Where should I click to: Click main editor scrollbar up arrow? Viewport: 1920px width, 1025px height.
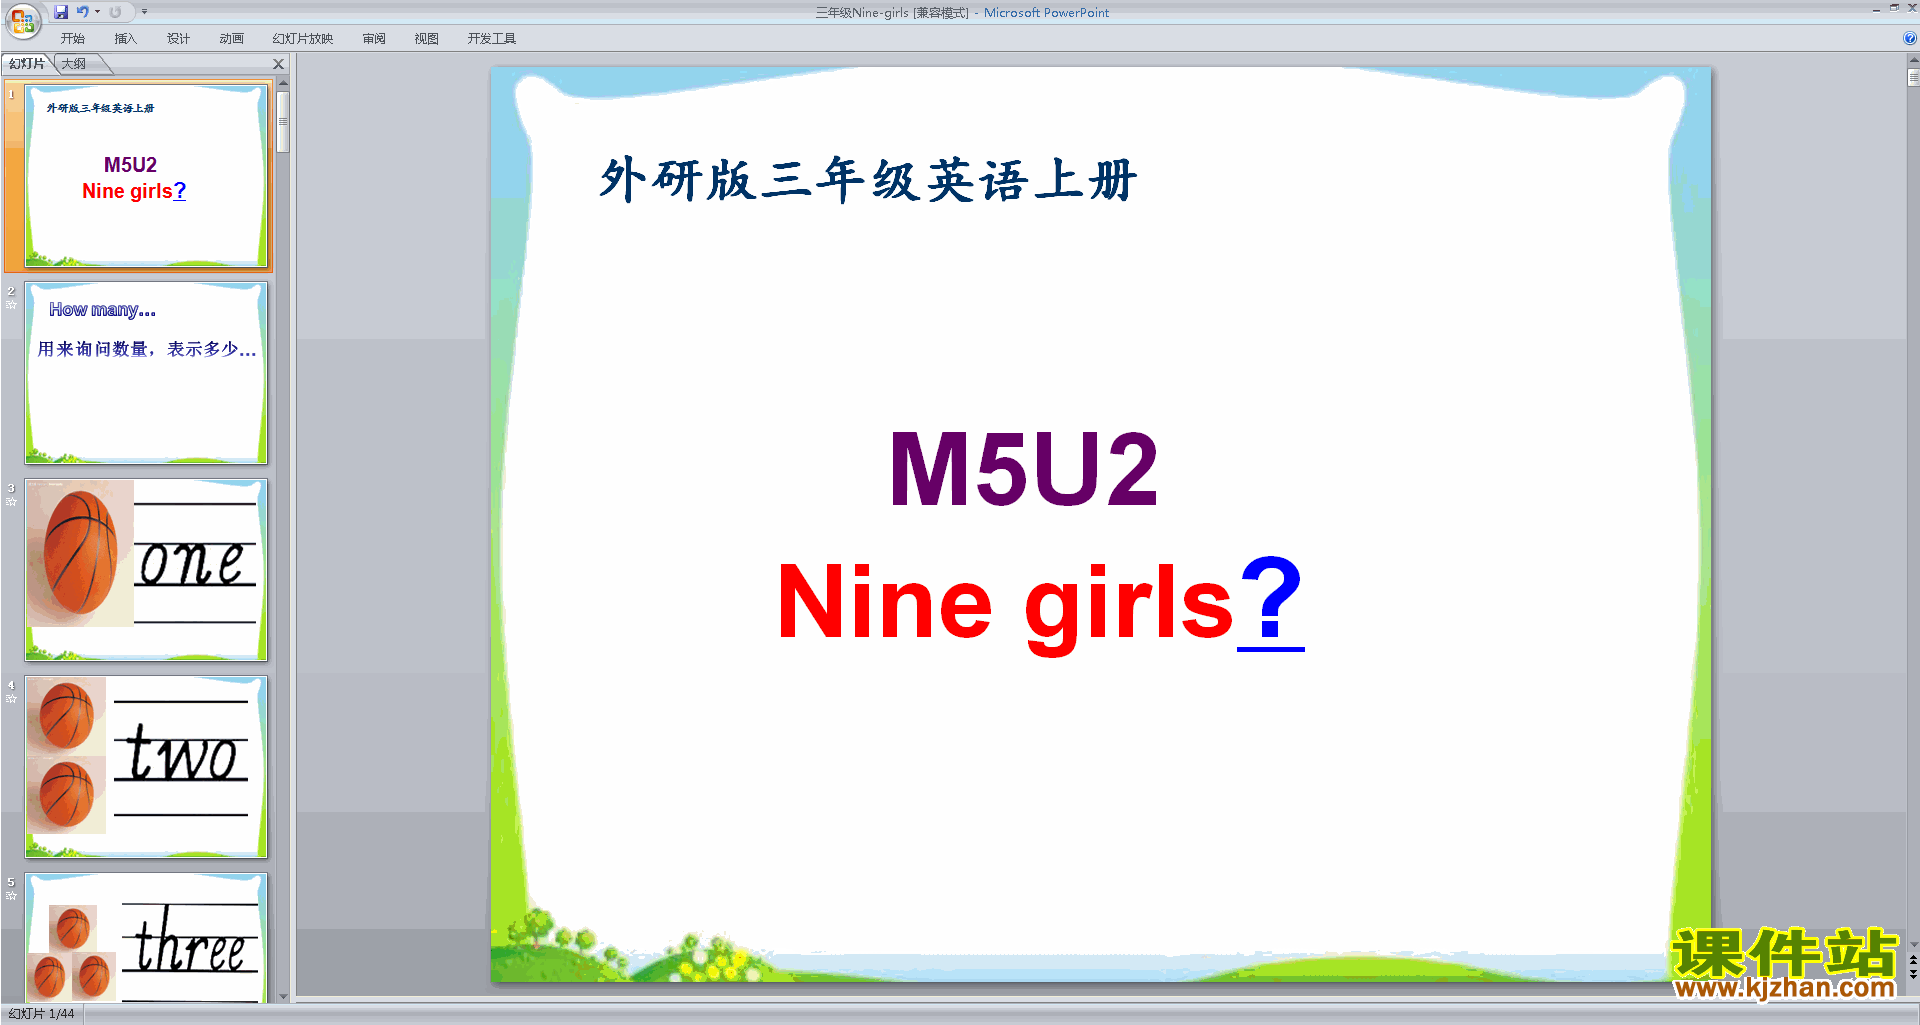tap(1913, 61)
